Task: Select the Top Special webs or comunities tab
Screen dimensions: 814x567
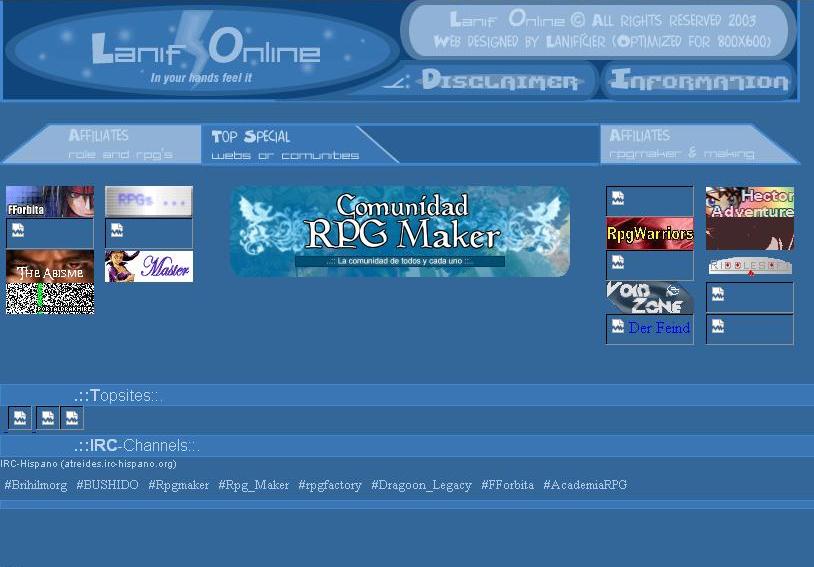Action: pyautogui.click(x=299, y=144)
